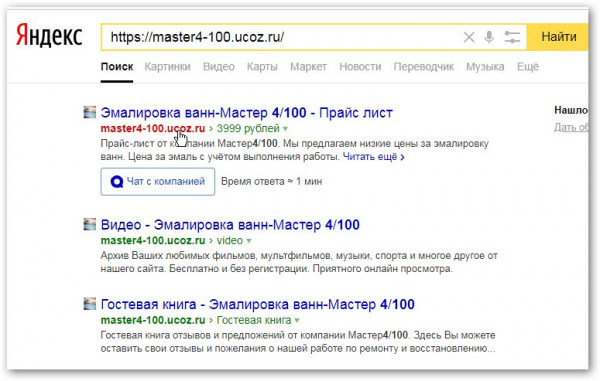This screenshot has height=381, width=600.
Task: Select the Поиск tab
Action: pyautogui.click(x=117, y=67)
